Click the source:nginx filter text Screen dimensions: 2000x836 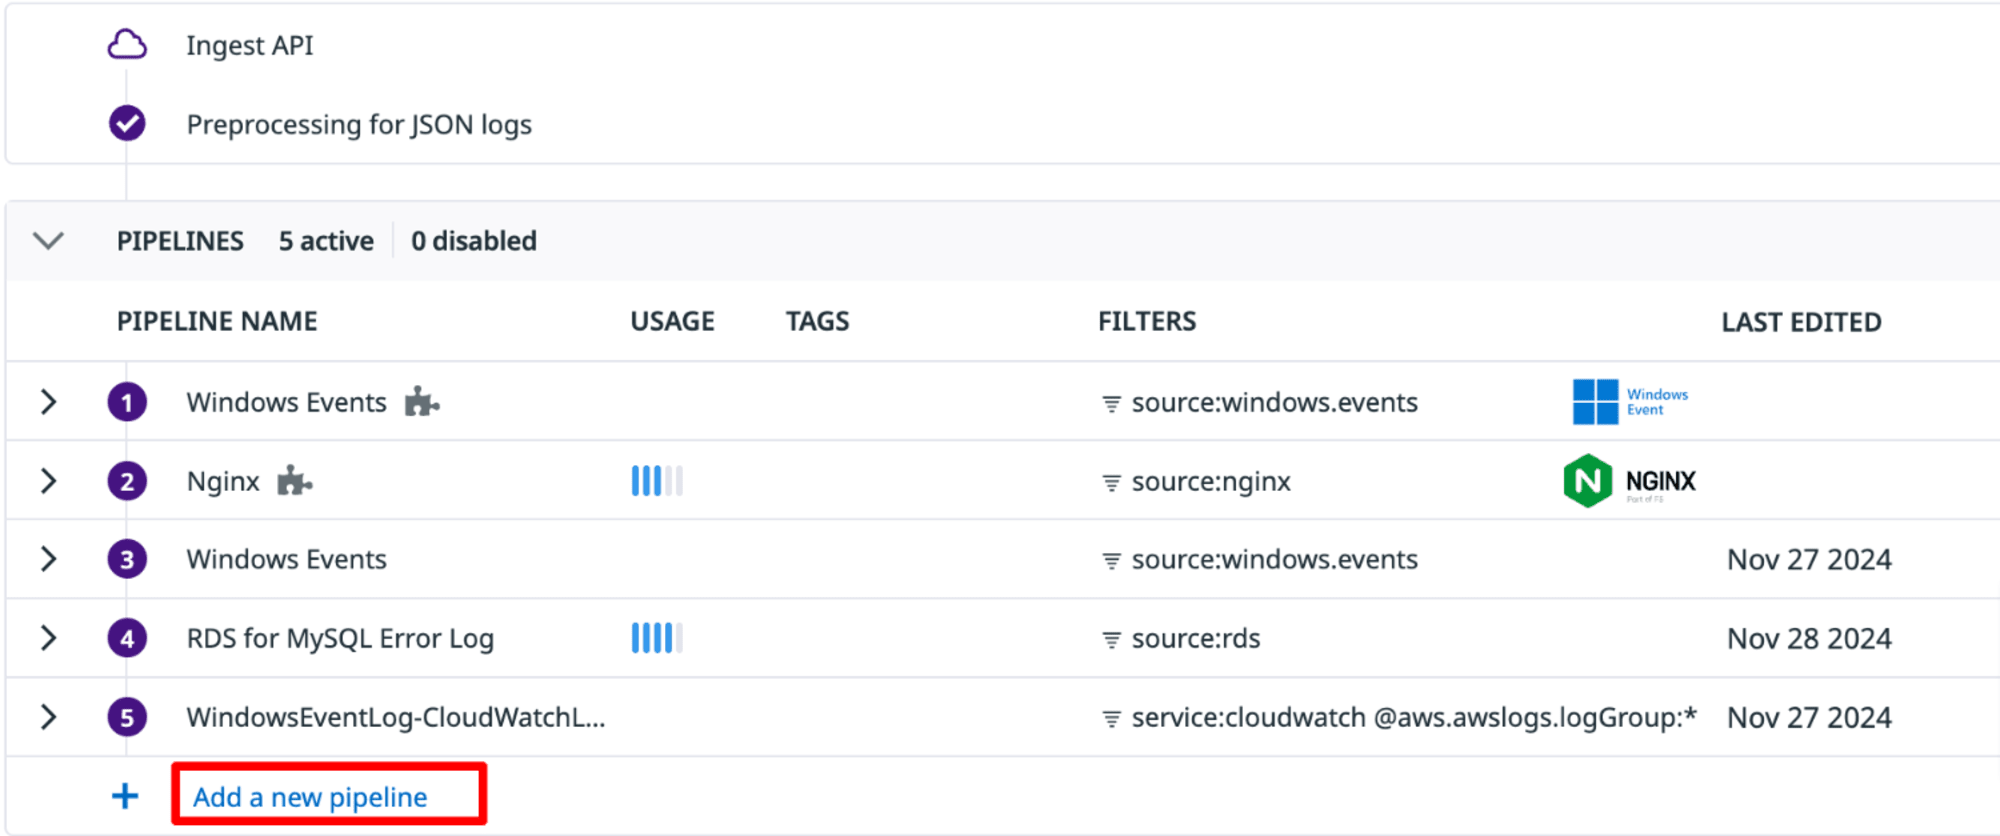click(x=1211, y=481)
